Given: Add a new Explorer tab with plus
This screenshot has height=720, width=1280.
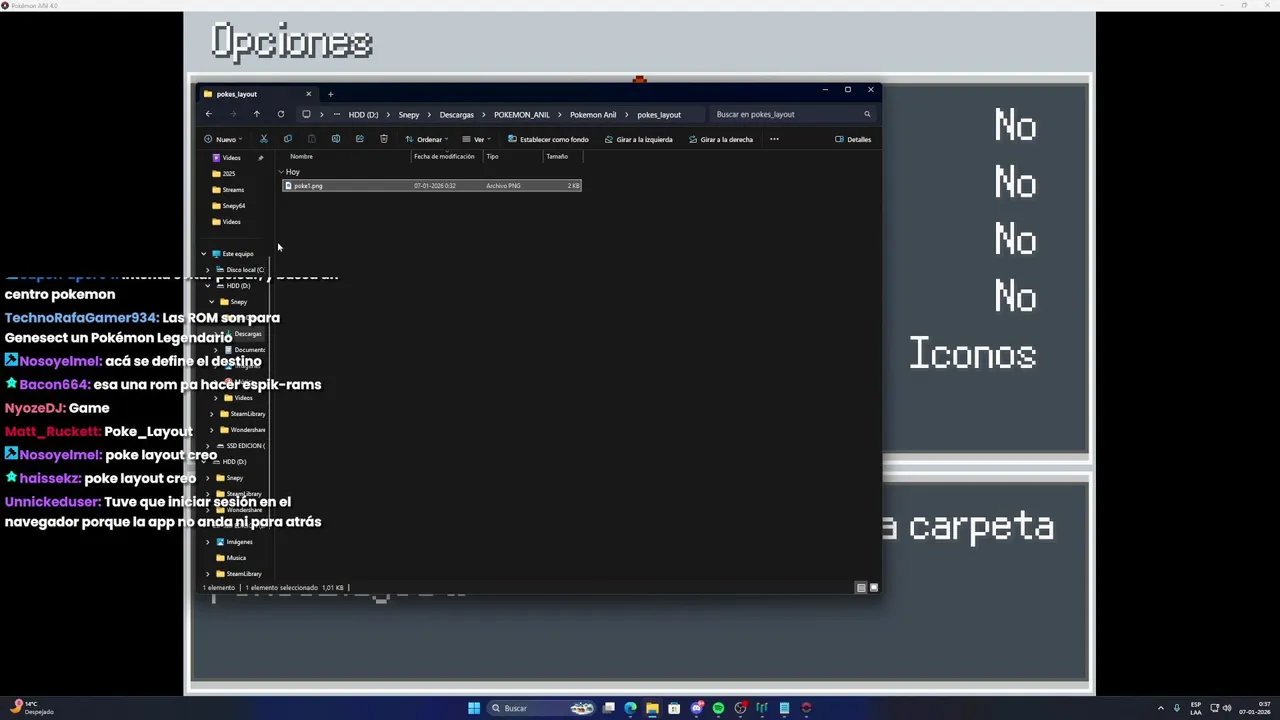Looking at the screenshot, I should pos(331,94).
